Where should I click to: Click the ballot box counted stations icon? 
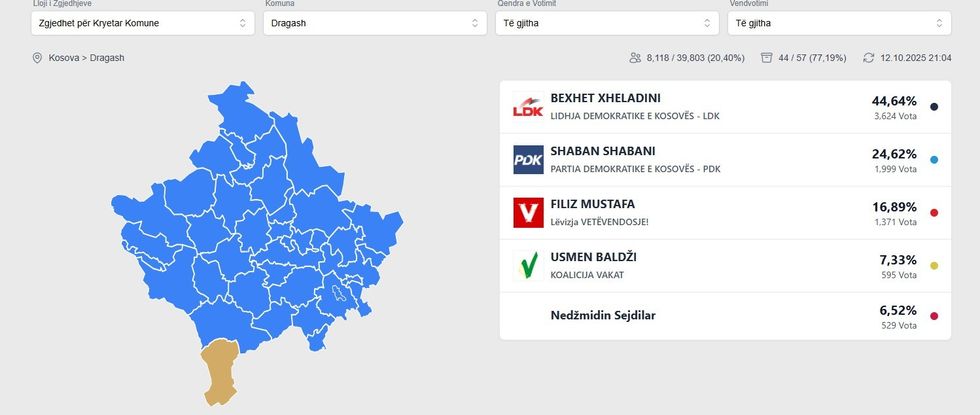[x=767, y=58]
